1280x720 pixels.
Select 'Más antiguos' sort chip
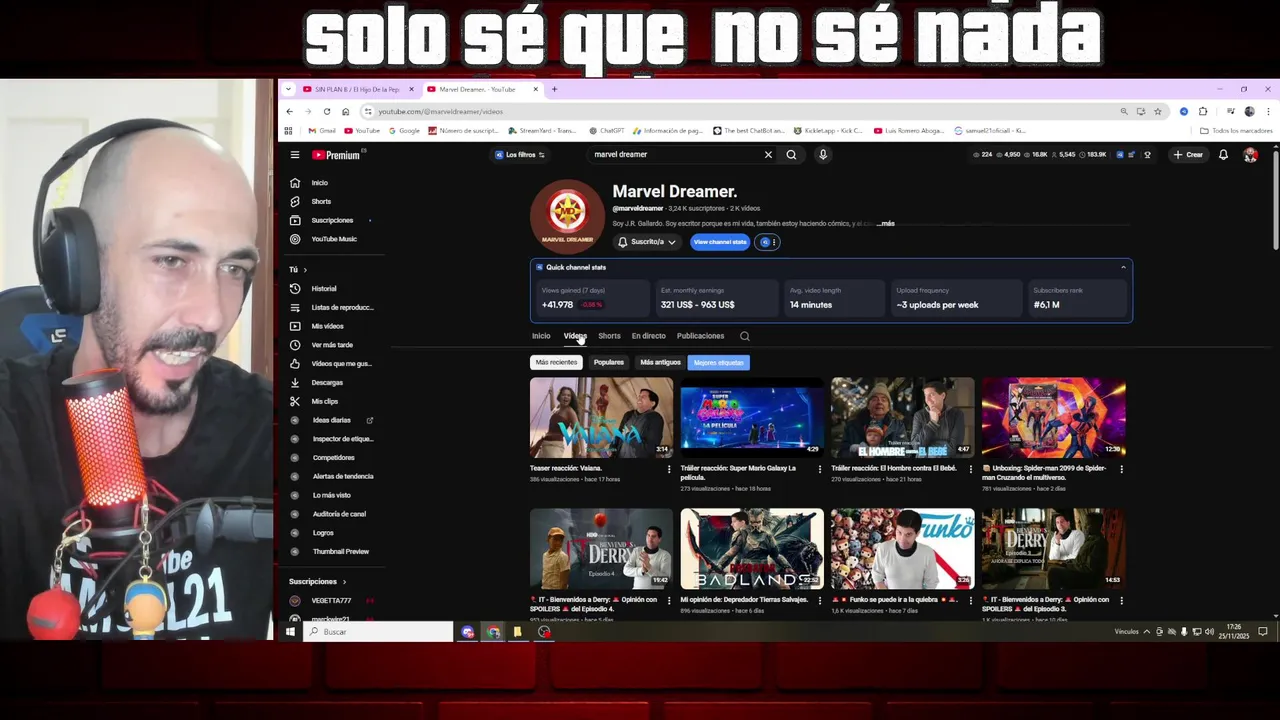point(660,362)
